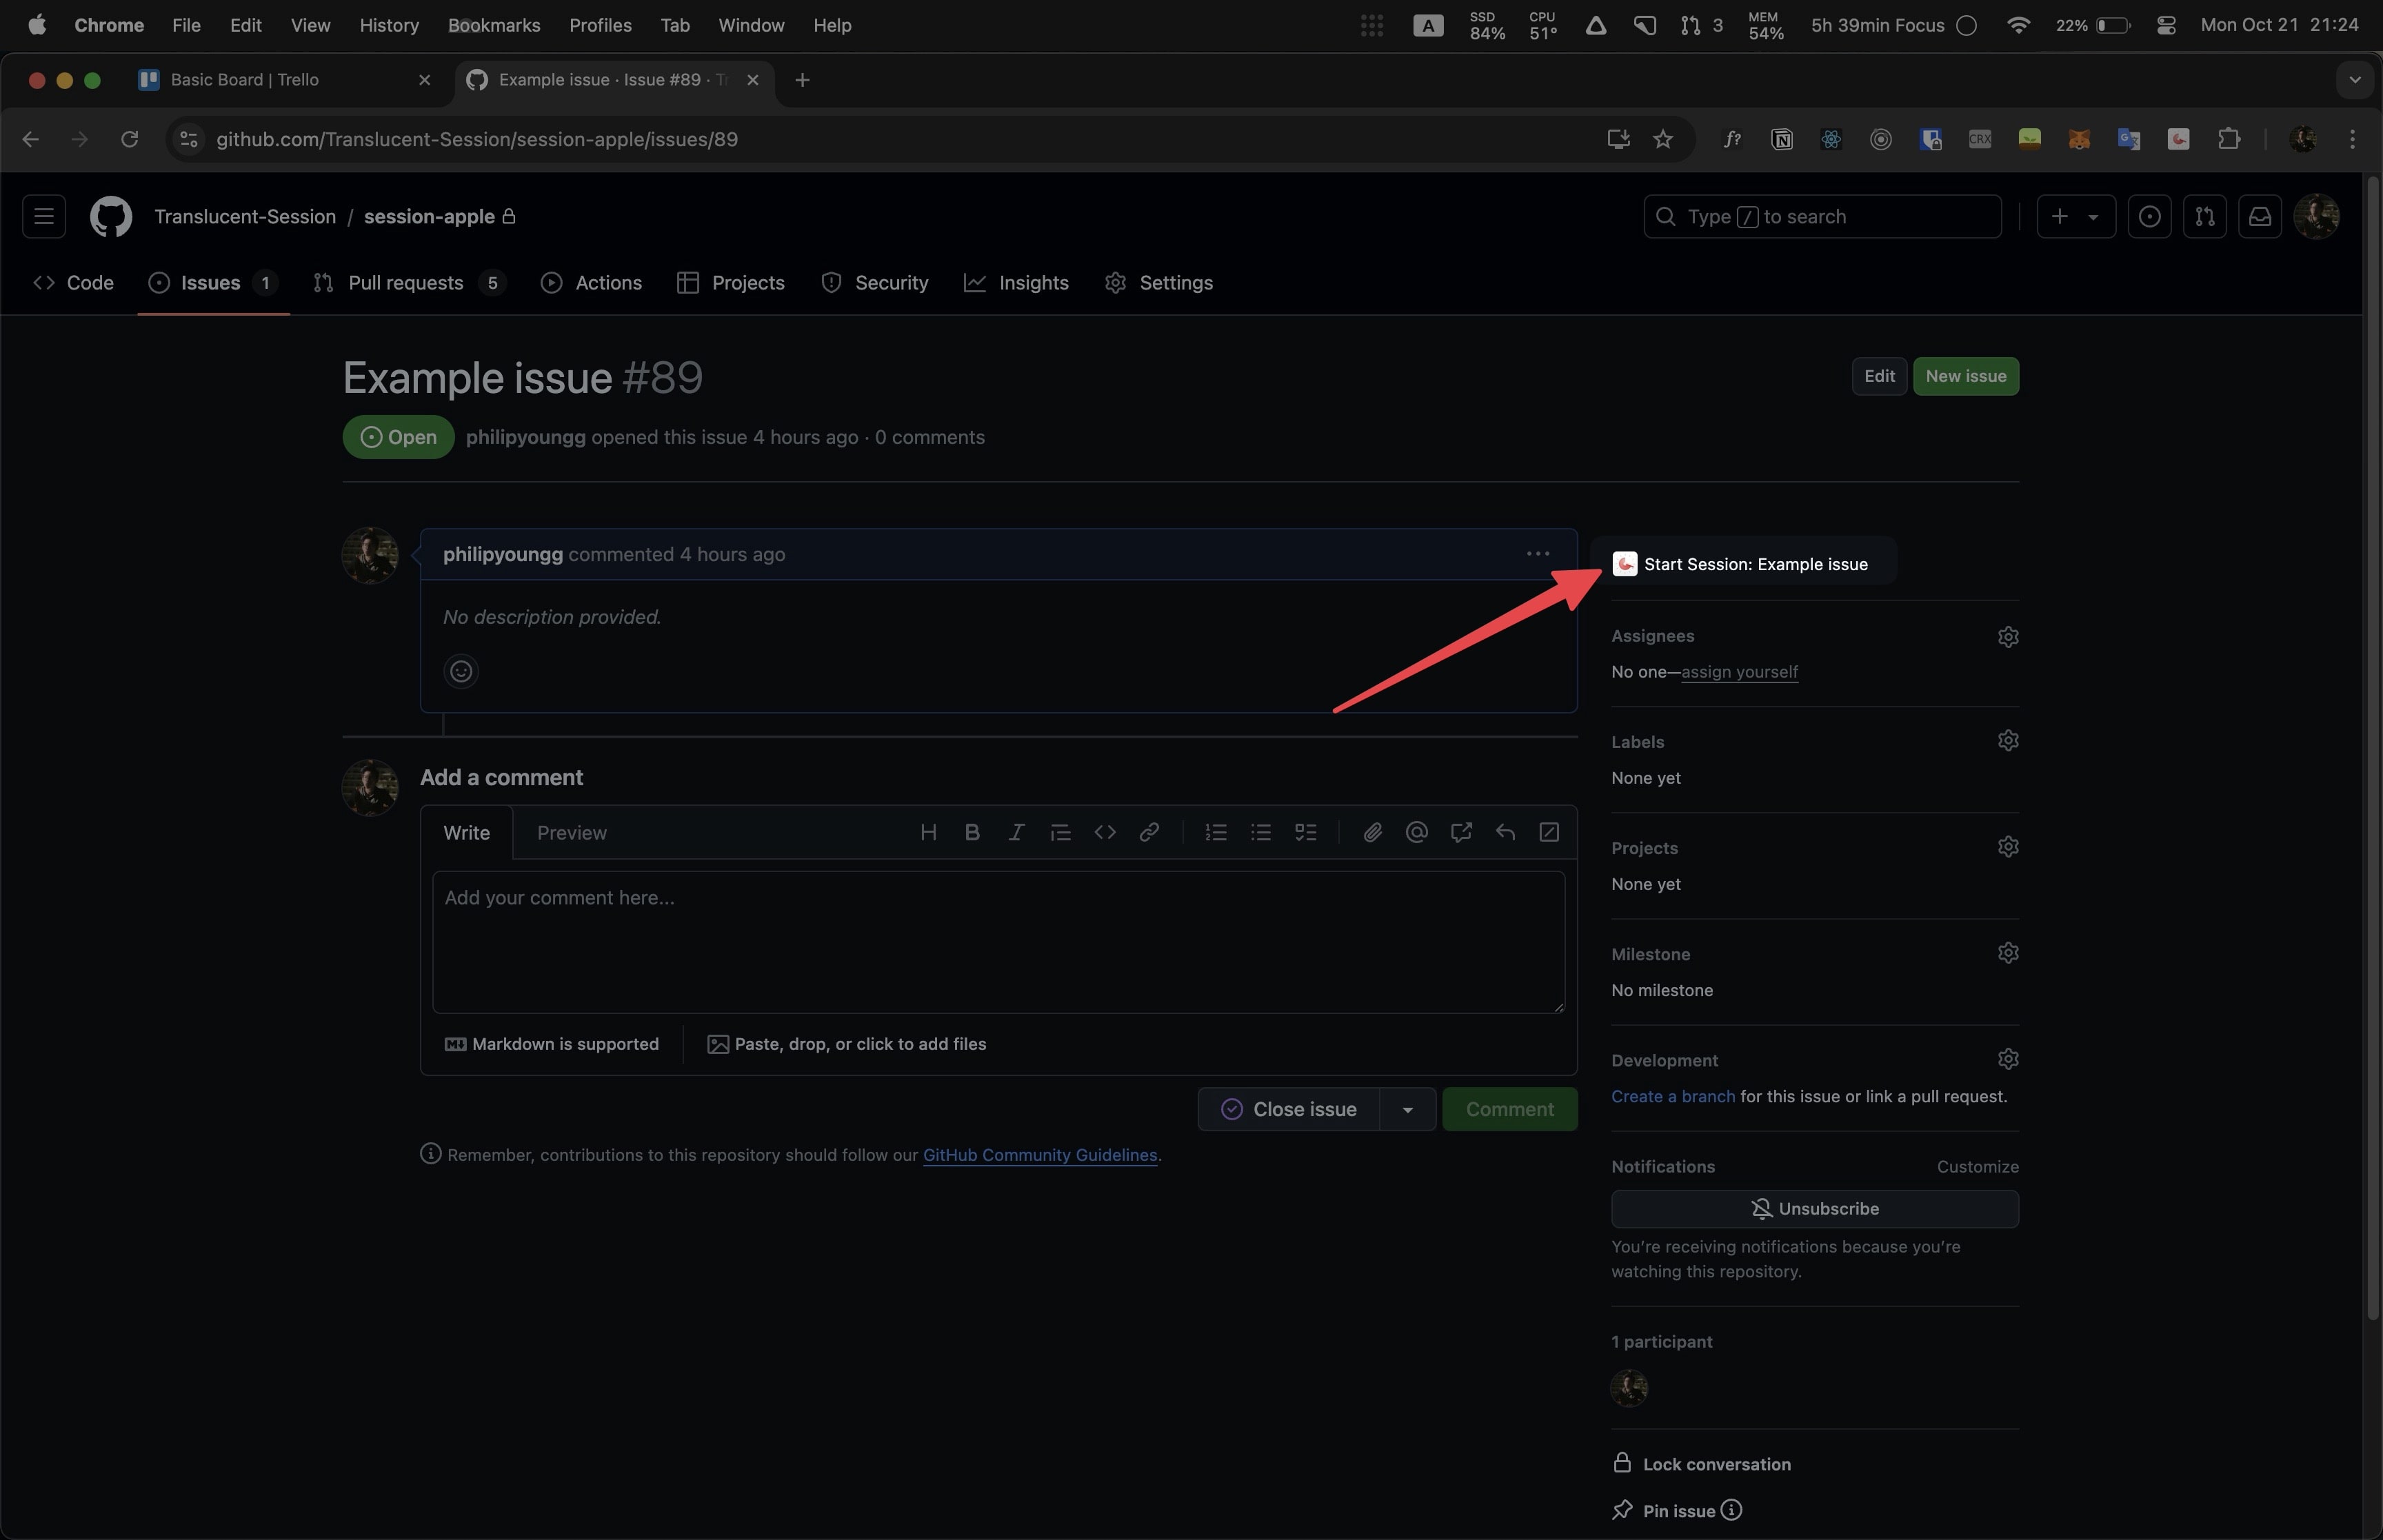Viewport: 2383px width, 1540px height.
Task: Open the comment options kebab menu
Action: 1537,553
